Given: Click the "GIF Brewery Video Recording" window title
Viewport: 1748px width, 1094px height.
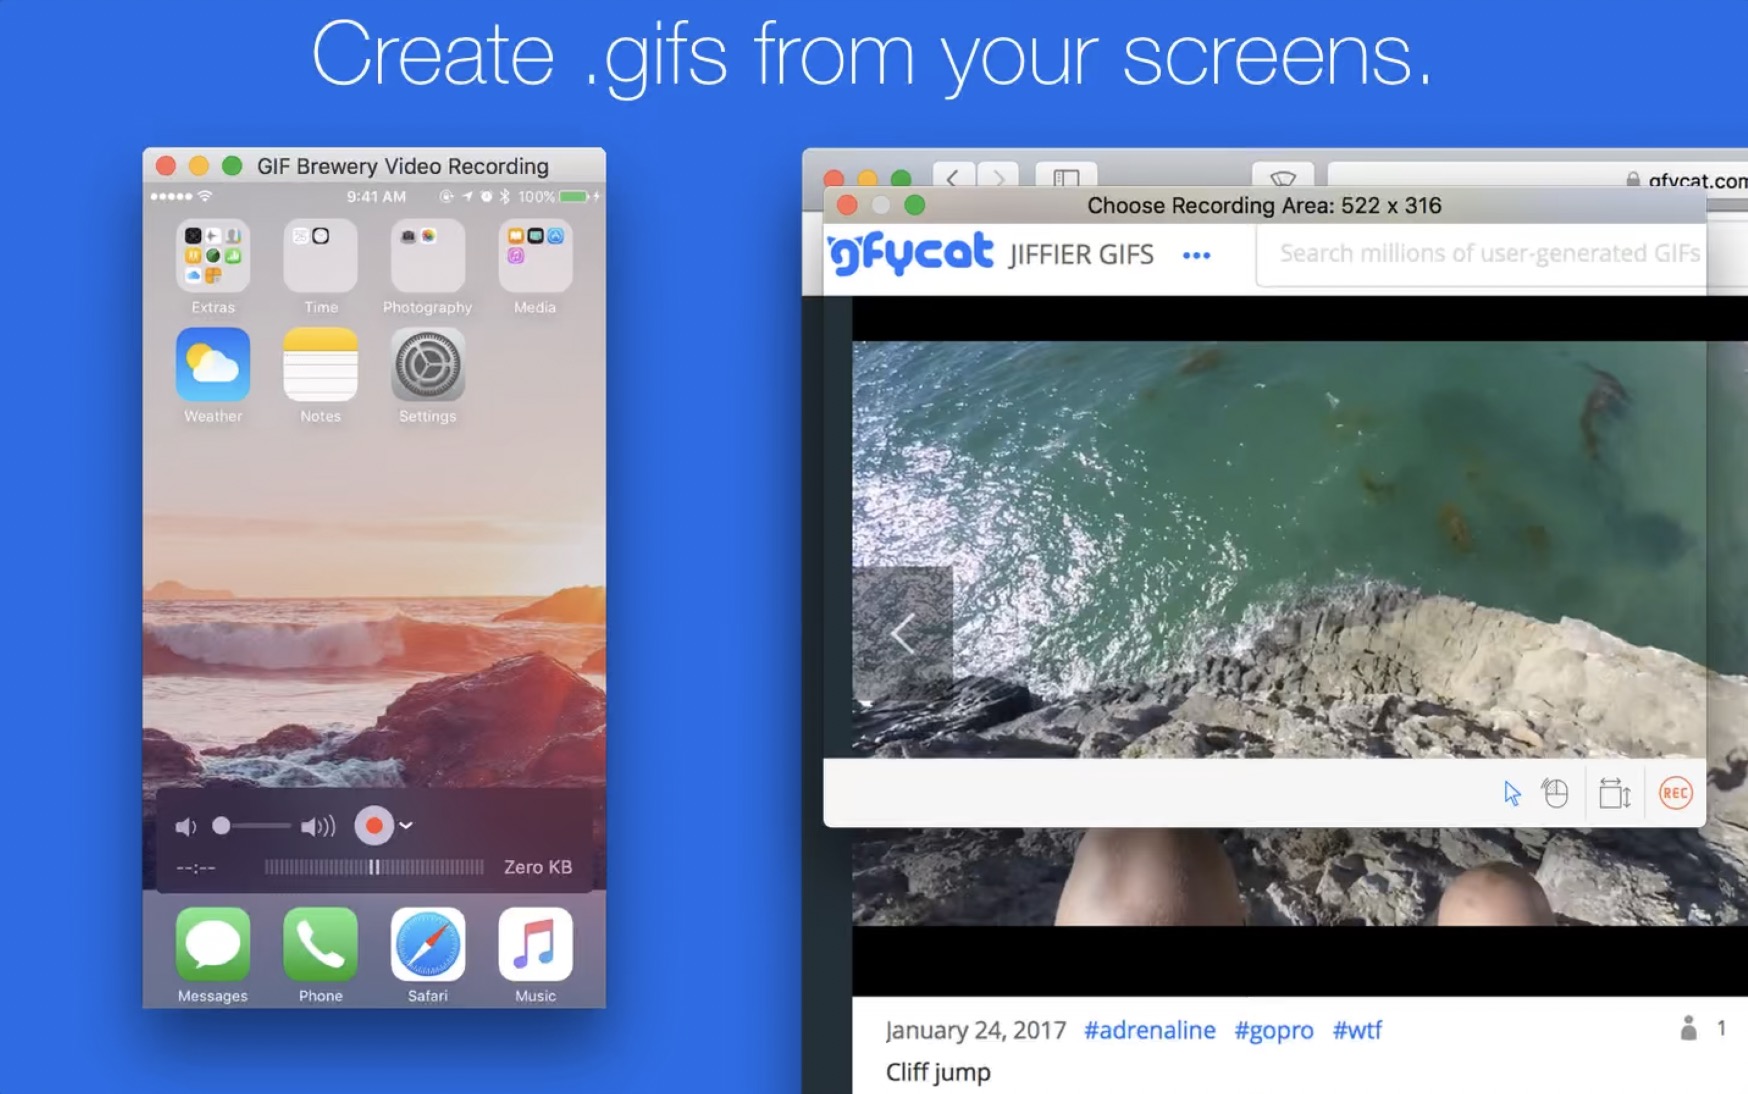Looking at the screenshot, I should click(x=403, y=166).
